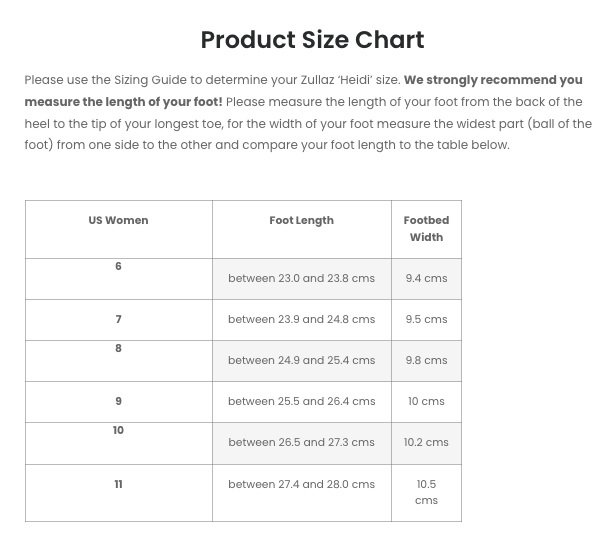The width and height of the screenshot is (602, 544).
Task: Click size 11 in the US Women column
Action: point(118,484)
